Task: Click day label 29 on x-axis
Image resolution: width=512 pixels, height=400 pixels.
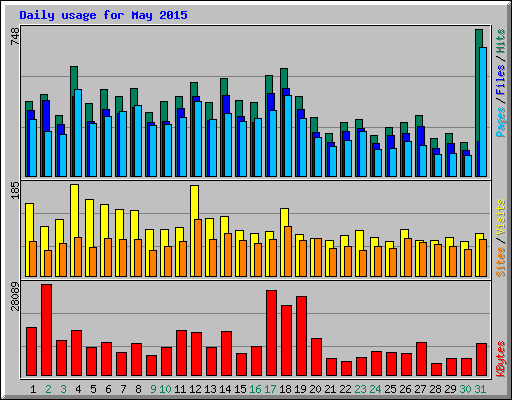Action: tap(450, 389)
